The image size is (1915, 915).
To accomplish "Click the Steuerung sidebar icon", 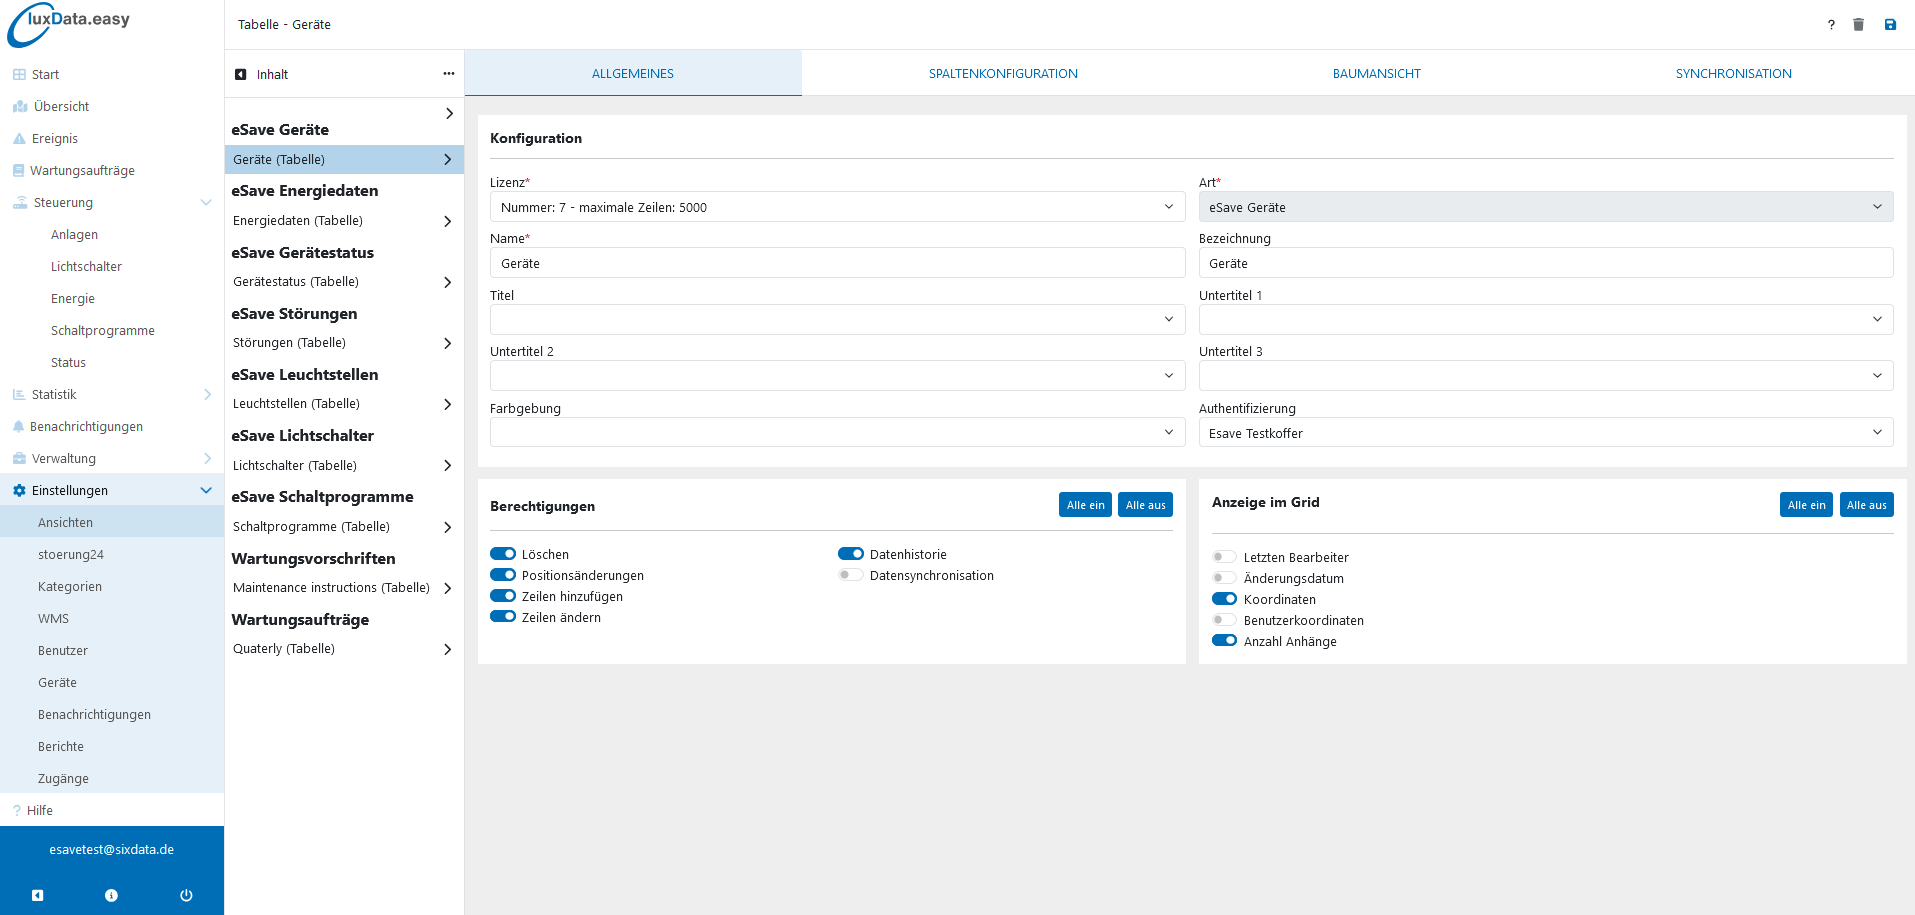I will [20, 202].
